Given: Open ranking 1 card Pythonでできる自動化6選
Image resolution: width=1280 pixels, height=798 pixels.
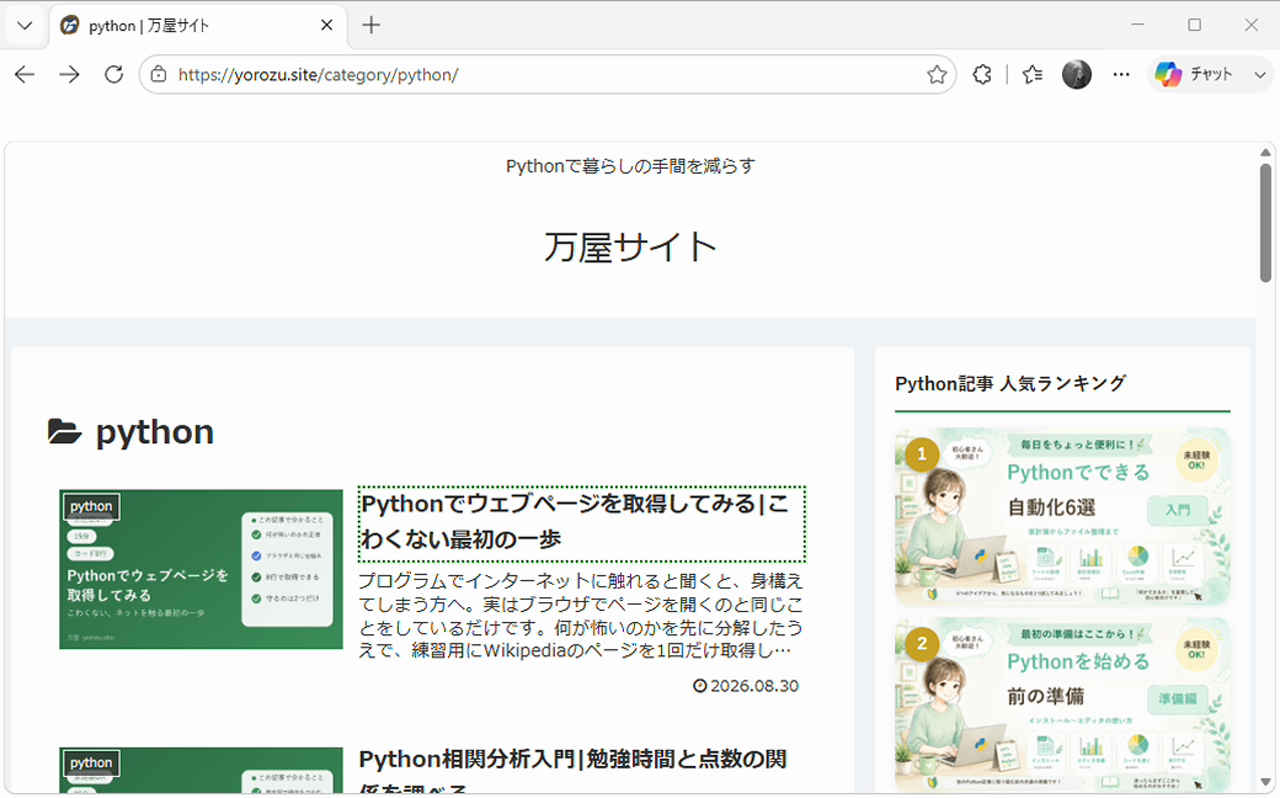Looking at the screenshot, I should point(1062,517).
